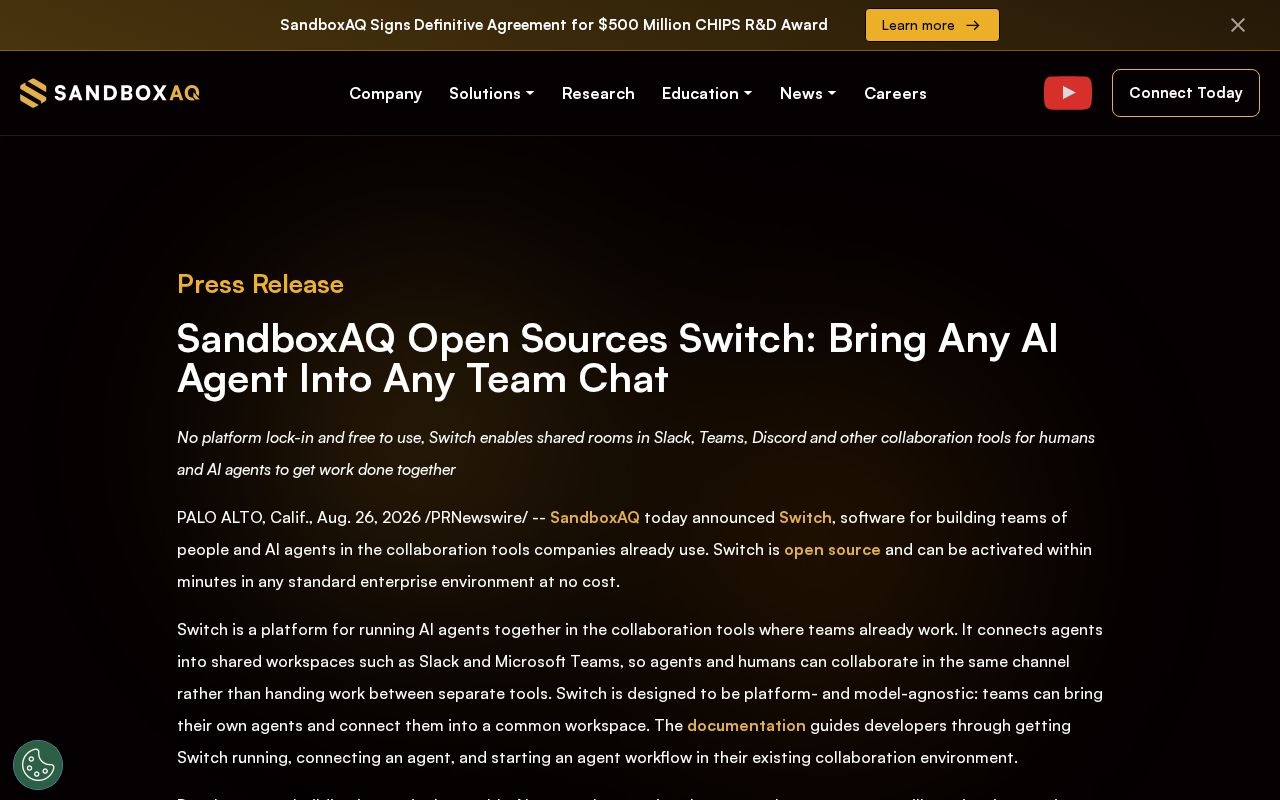Viewport: 1280px width, 800px height.
Task: Click the SandboxAQ logo
Action: [110, 93]
